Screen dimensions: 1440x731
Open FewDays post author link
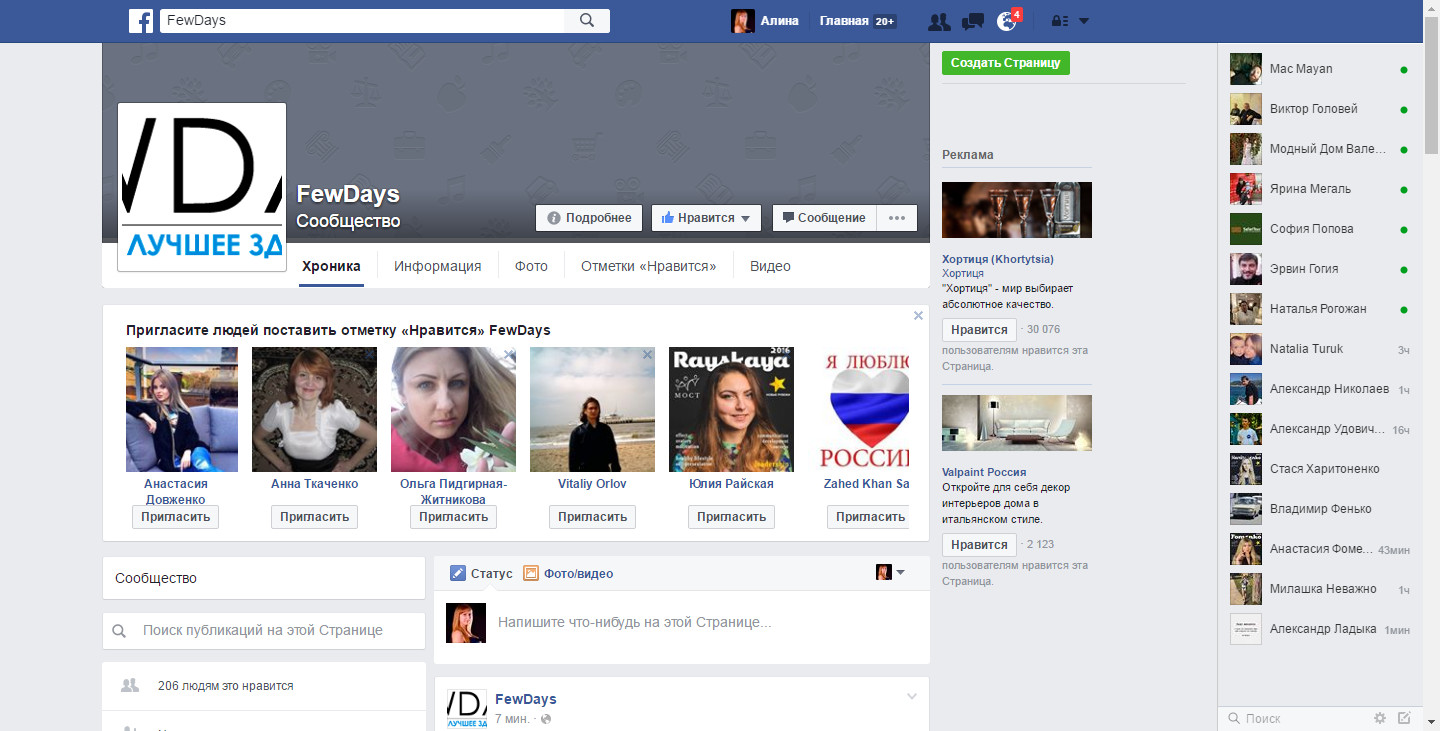coord(526,699)
